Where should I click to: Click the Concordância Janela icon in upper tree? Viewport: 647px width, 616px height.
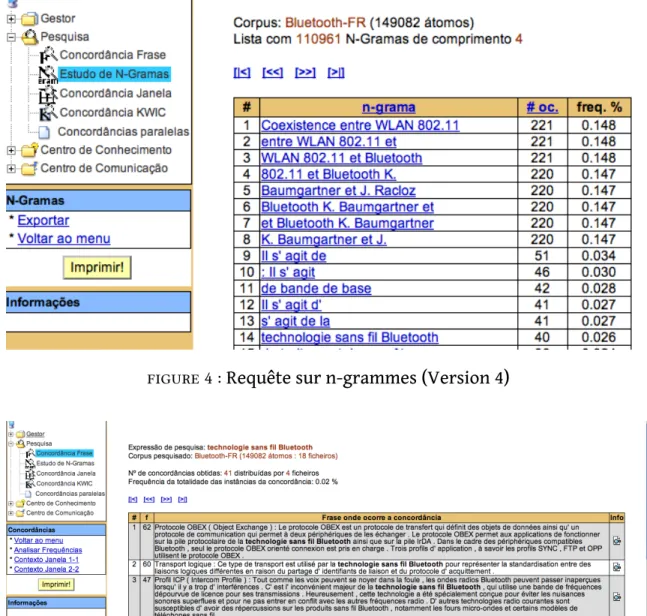tap(48, 94)
